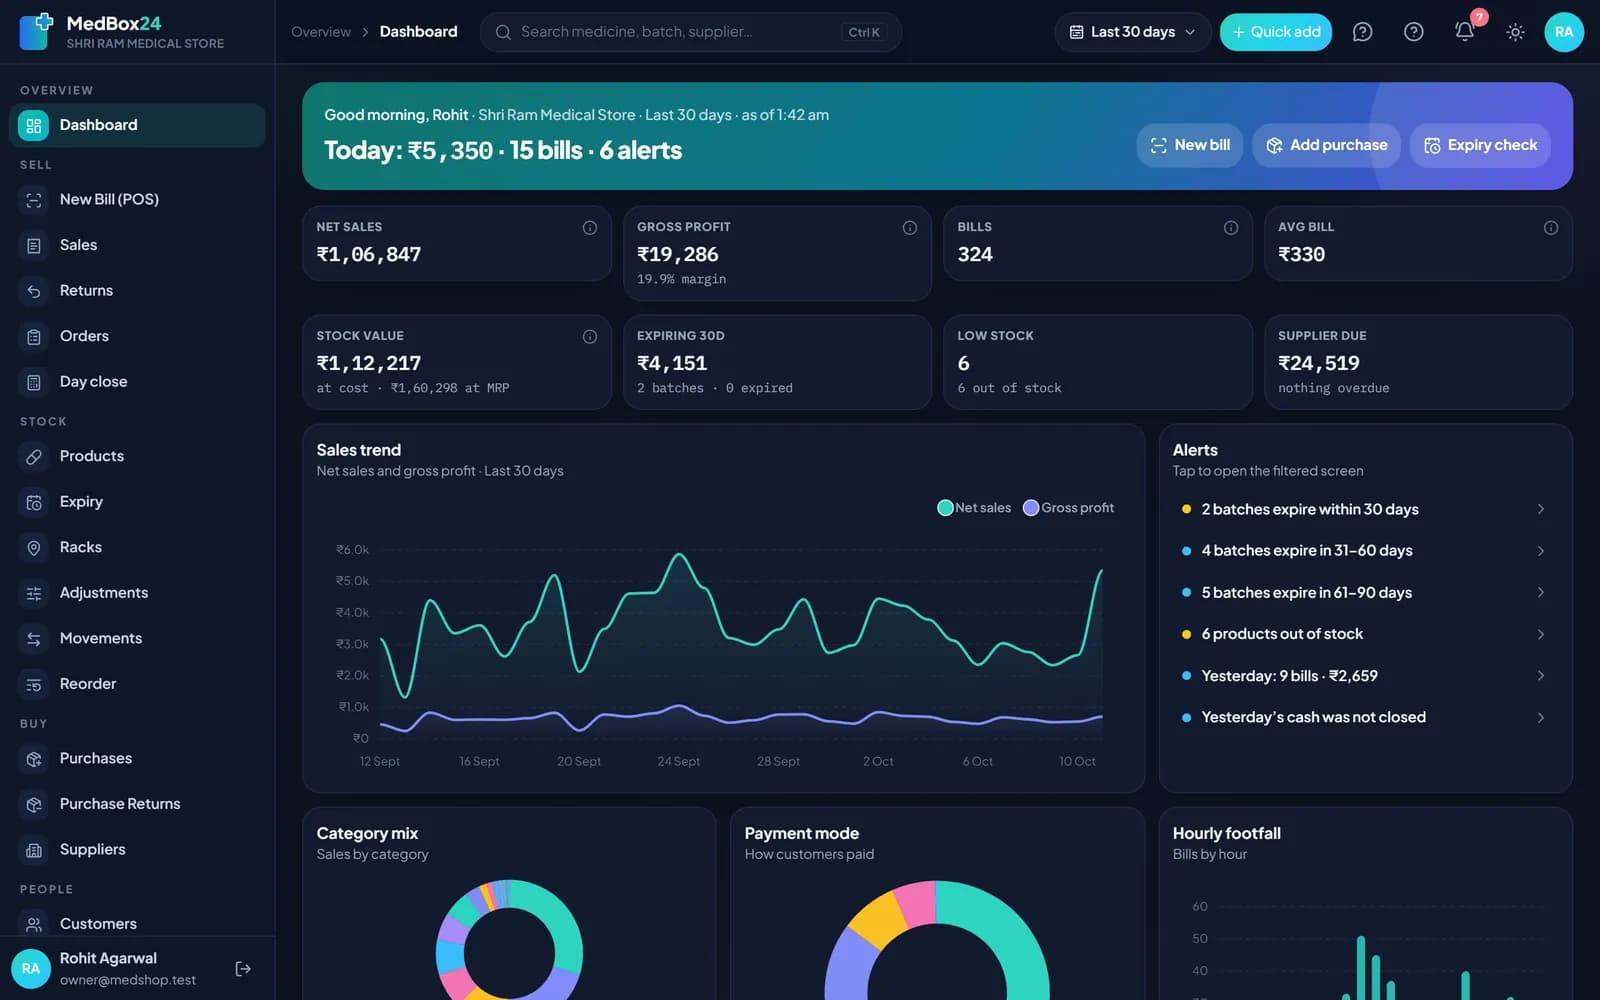This screenshot has height=1000, width=1600.
Task: Open the help question-mark icon
Action: 1413,32
